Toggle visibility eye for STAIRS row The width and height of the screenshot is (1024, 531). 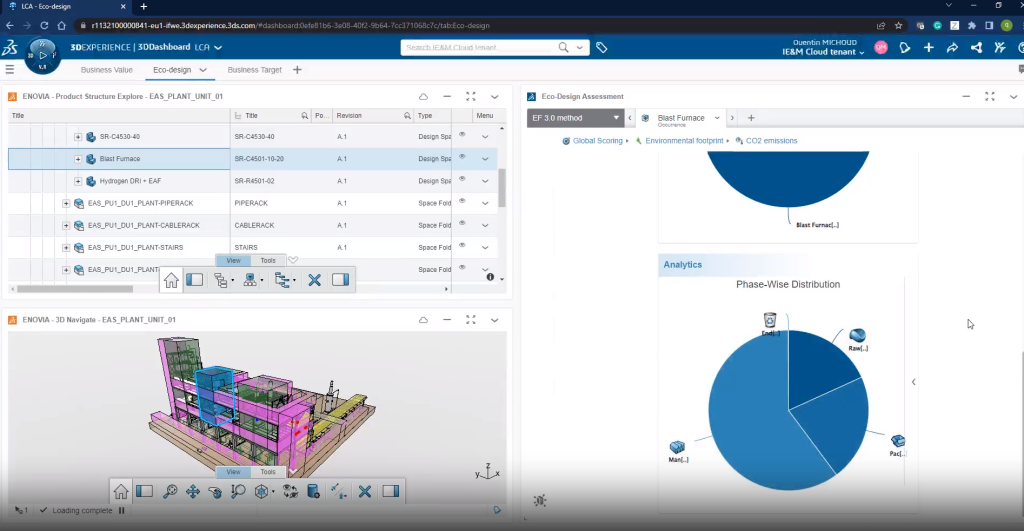coord(462,246)
